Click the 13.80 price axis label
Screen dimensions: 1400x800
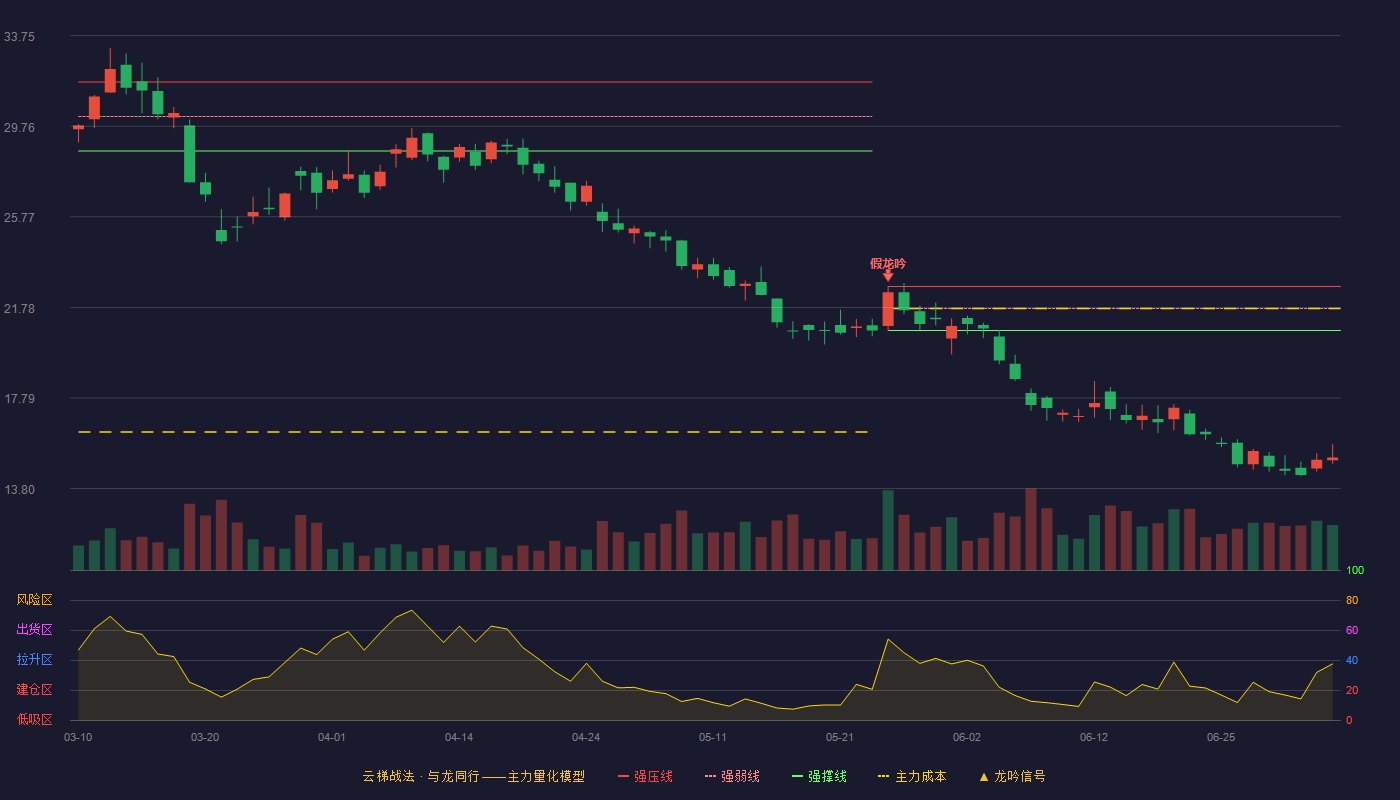click(x=19, y=489)
